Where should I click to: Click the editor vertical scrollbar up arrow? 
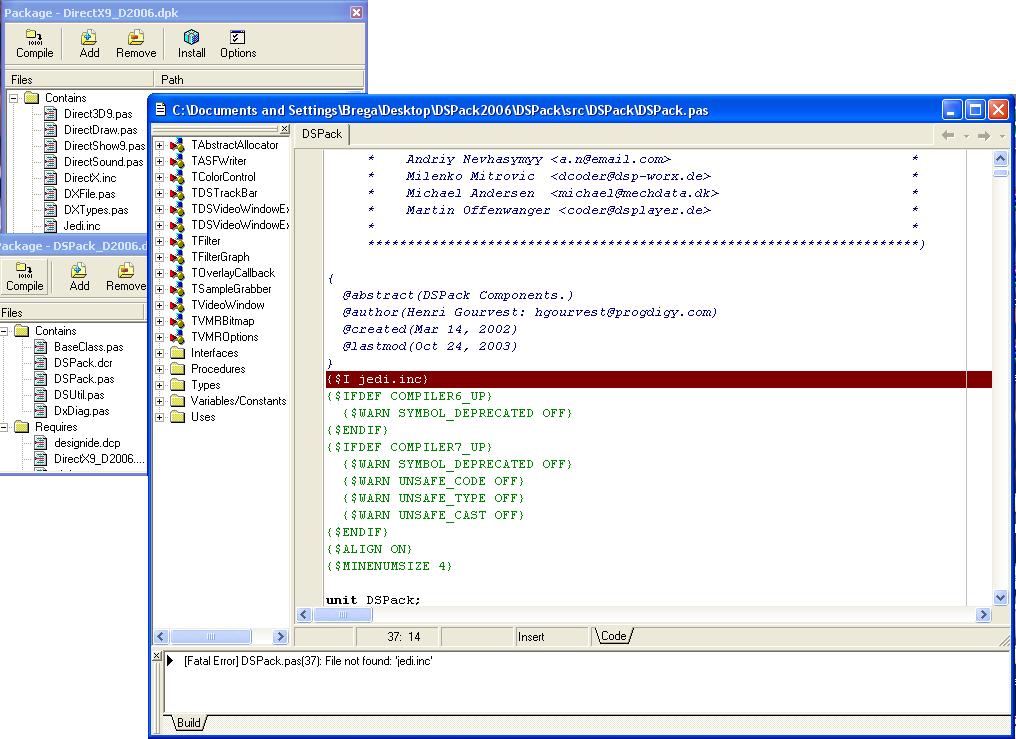(x=1000, y=158)
